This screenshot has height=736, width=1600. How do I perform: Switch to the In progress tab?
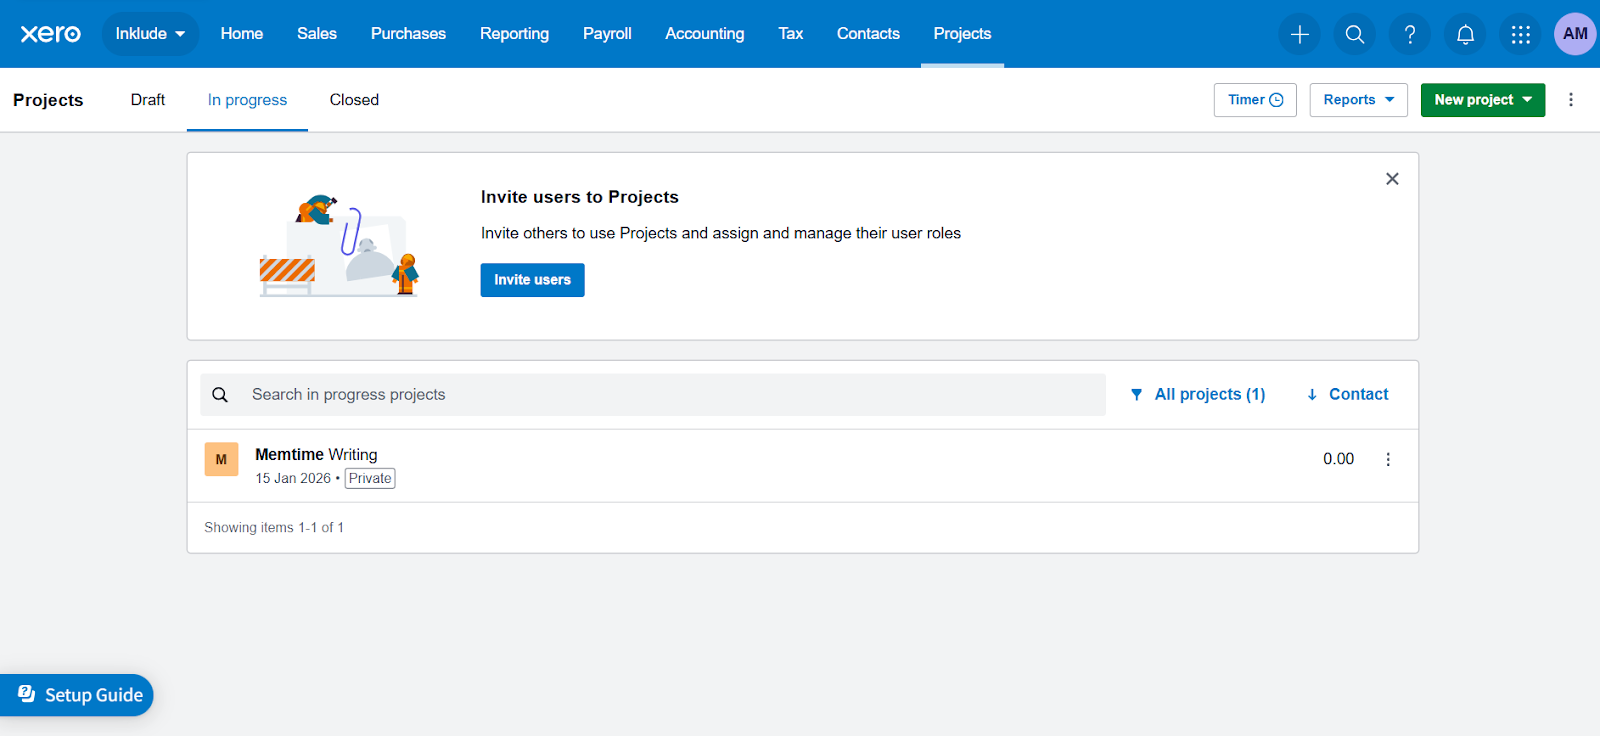click(x=247, y=100)
